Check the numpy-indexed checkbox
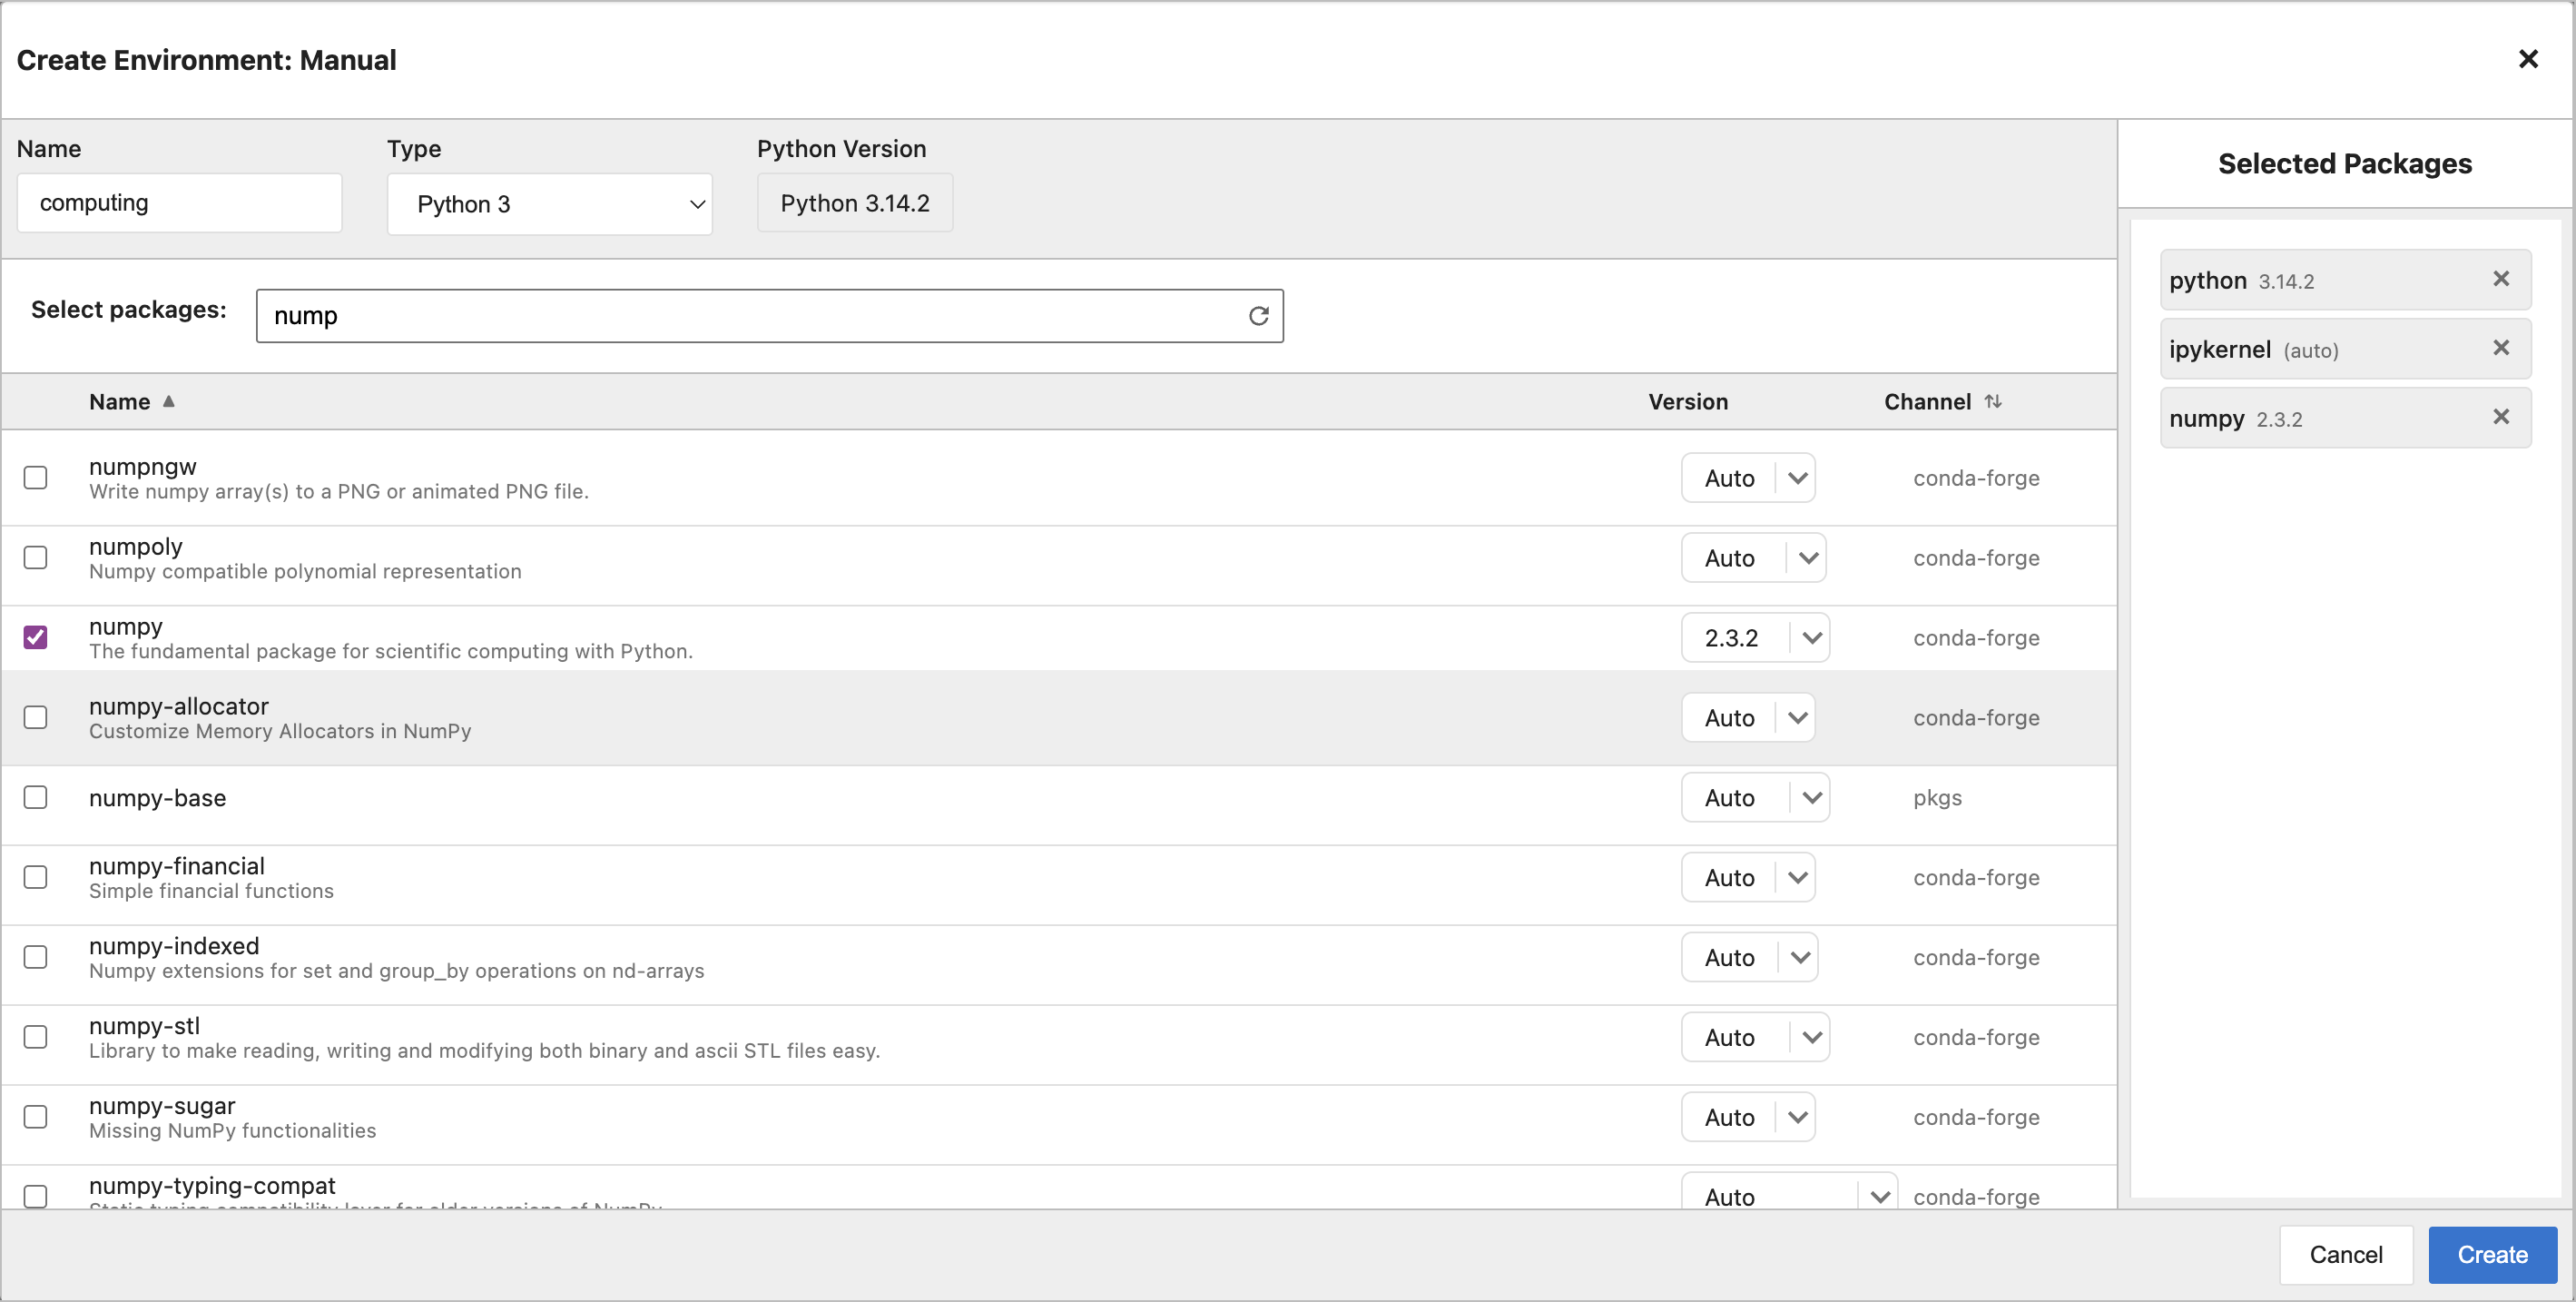Screen dimensions: 2576x1302 coord(35,957)
